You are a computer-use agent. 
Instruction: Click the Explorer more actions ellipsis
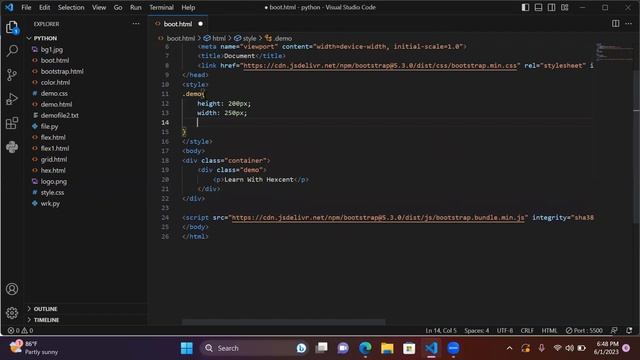tap(136, 24)
